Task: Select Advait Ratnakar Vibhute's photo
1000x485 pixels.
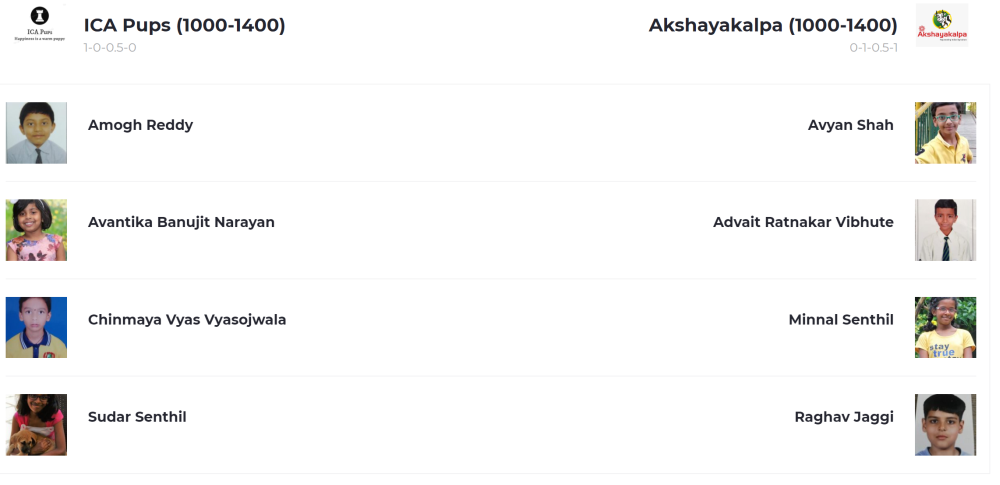Action: point(945,230)
